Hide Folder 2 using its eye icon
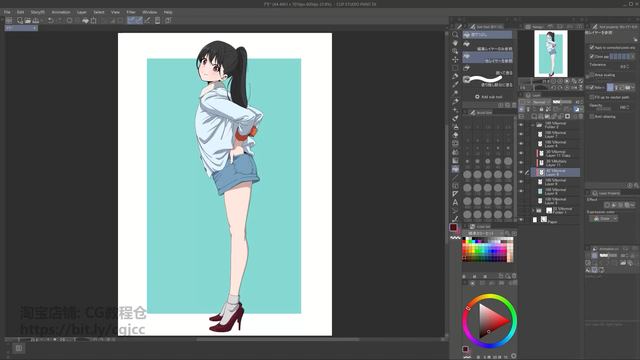This screenshot has height=360, width=640. pyautogui.click(x=521, y=125)
